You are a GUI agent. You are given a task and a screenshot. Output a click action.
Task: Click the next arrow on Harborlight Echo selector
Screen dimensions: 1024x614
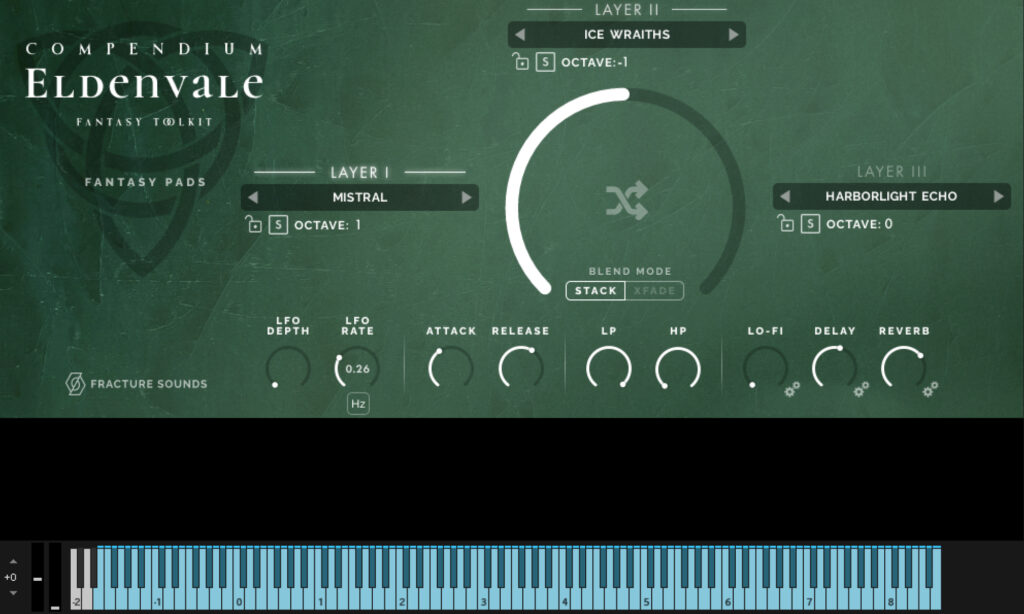(x=999, y=196)
